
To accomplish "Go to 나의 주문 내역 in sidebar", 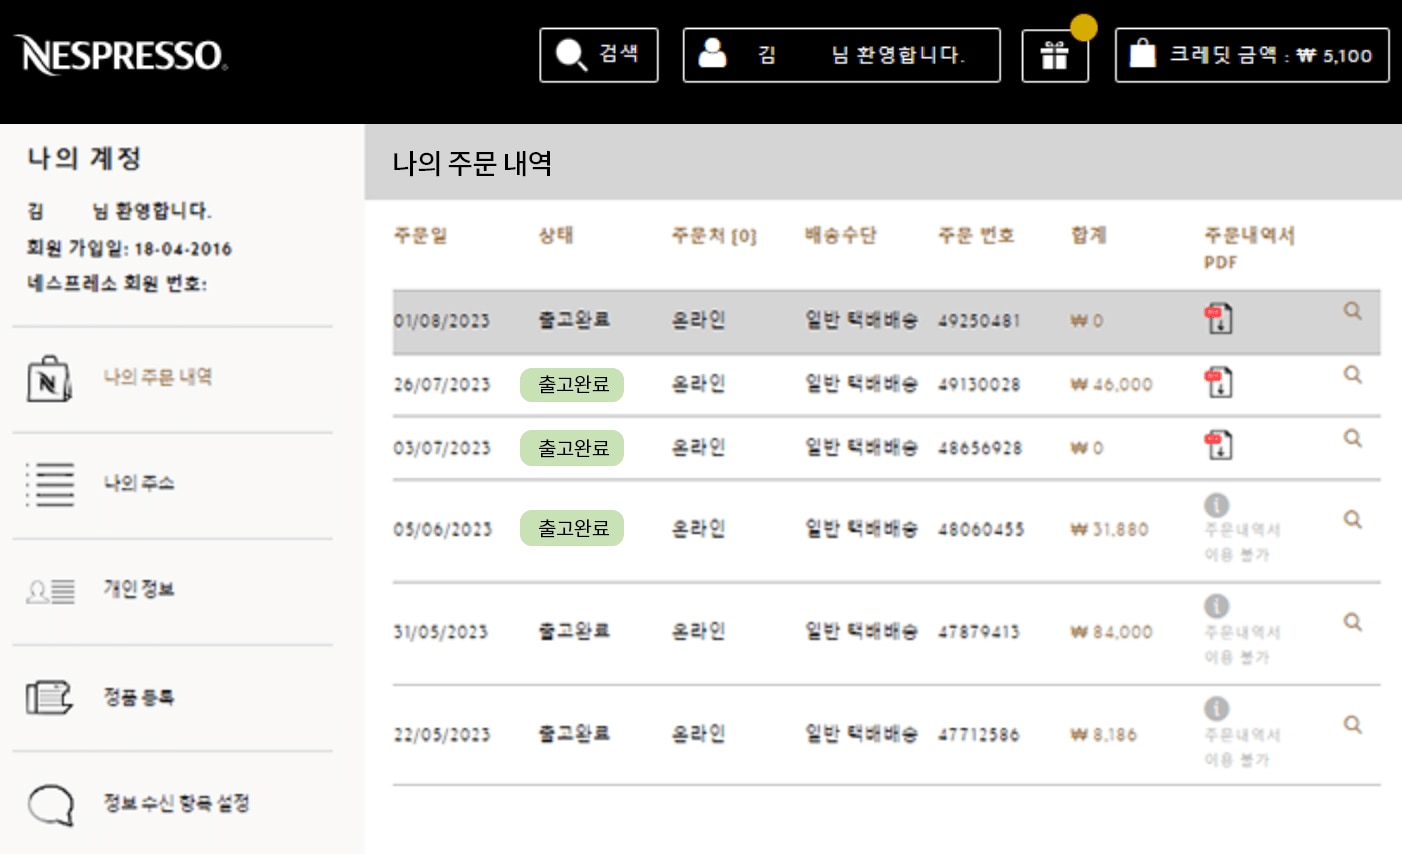I will tap(157, 377).
